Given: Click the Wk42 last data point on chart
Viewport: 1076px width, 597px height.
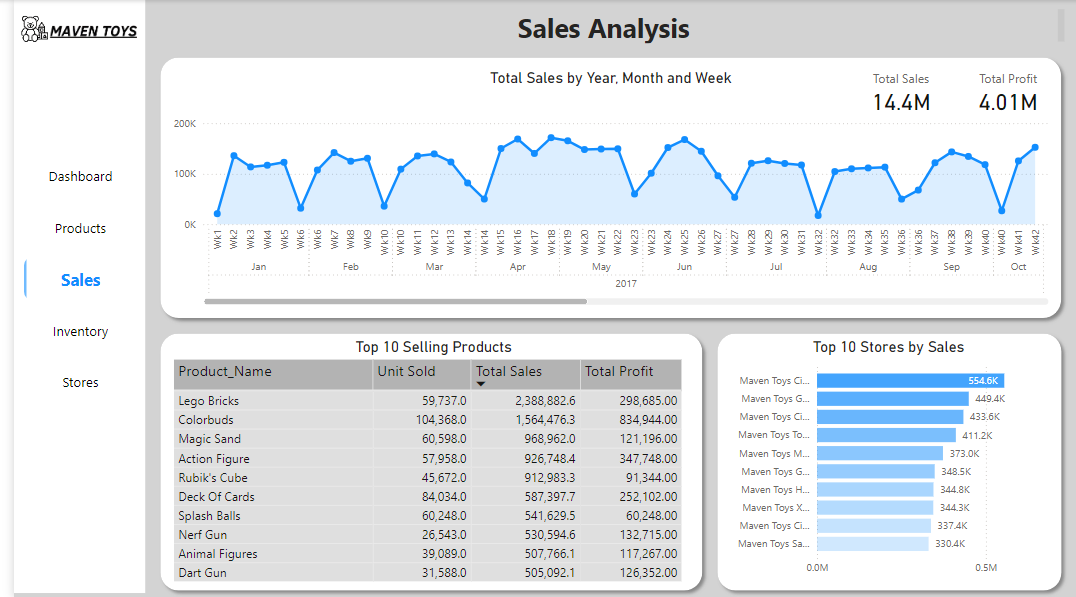Looking at the screenshot, I should [1035, 148].
